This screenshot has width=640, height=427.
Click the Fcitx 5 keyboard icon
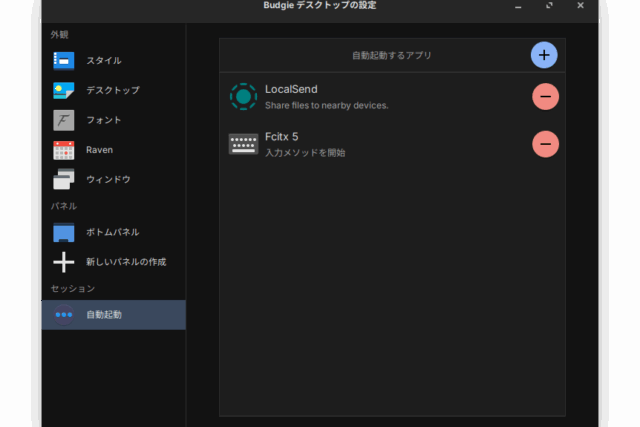click(x=243, y=144)
